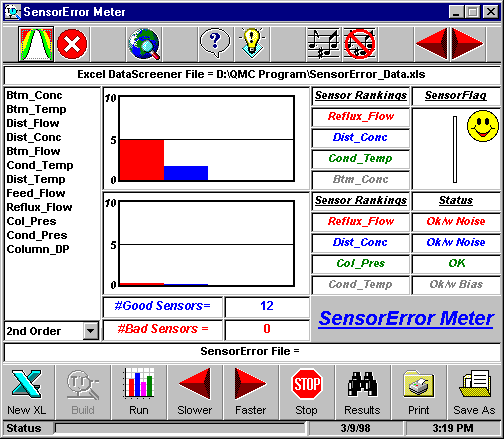Image resolution: width=504 pixels, height=439 pixels.
Task: Open the 2nd Order dropdown arrow
Action: pyautogui.click(x=91, y=331)
